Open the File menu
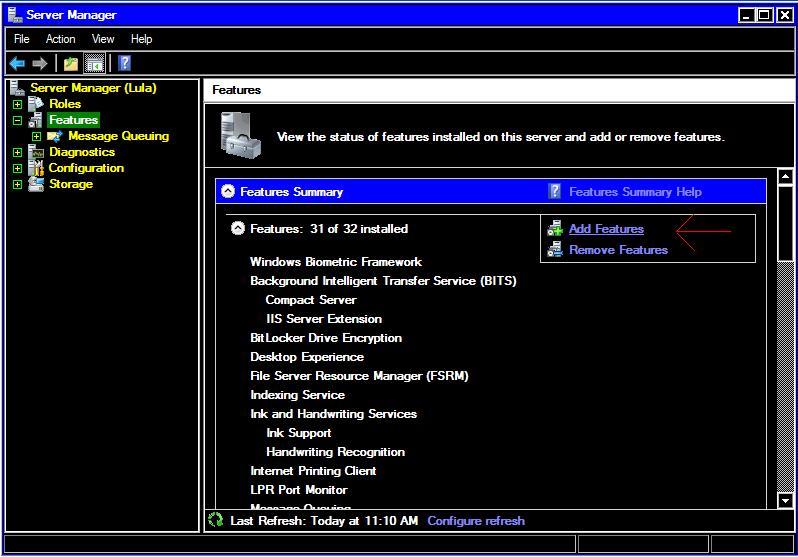Image resolution: width=798 pixels, height=557 pixels. 21,39
